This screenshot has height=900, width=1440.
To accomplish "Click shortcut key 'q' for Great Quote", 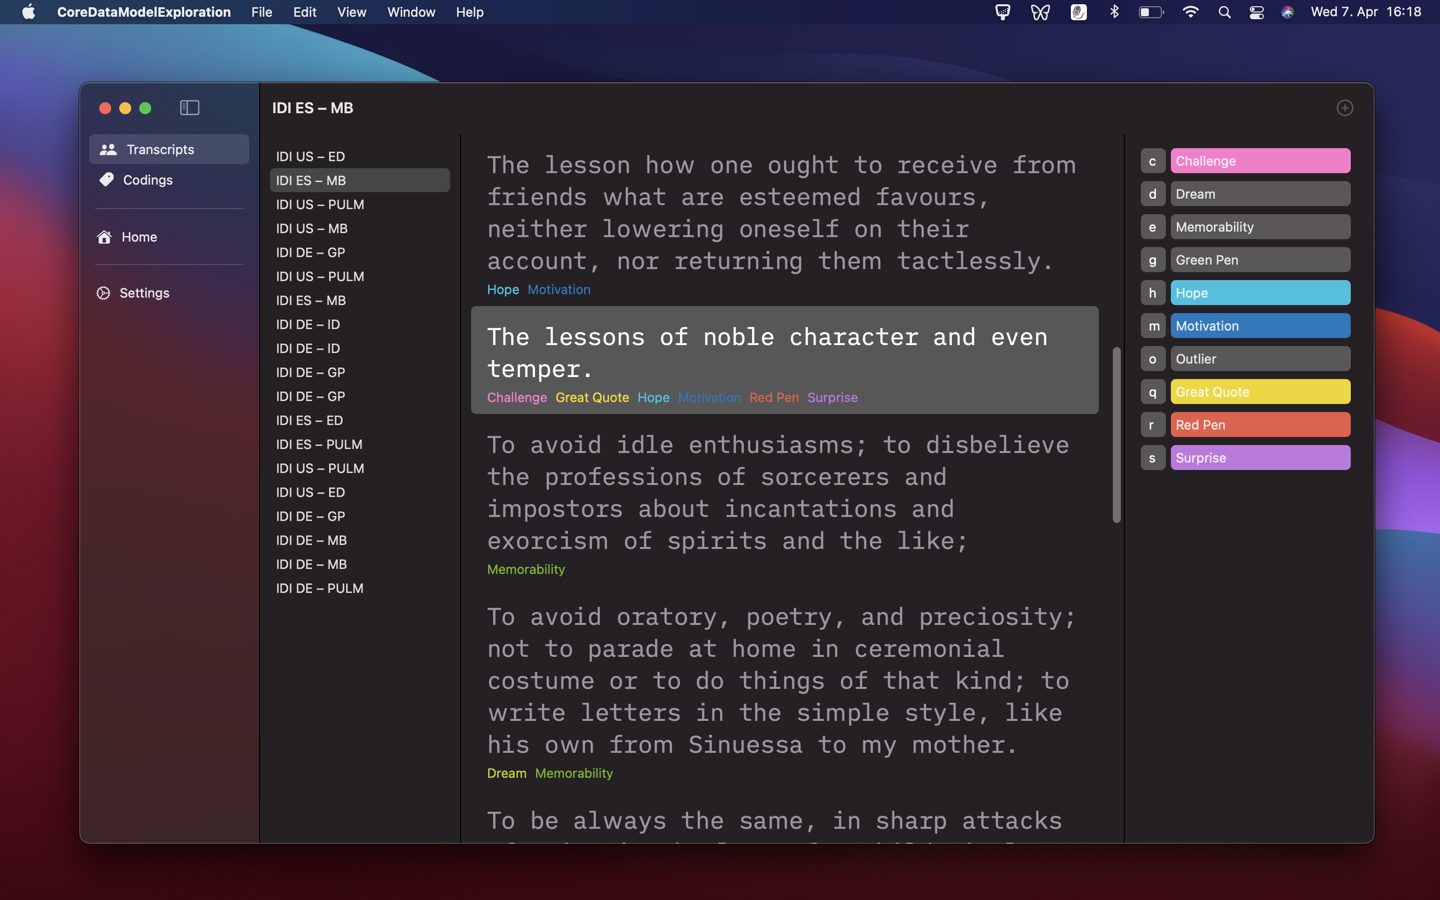I will click(x=1153, y=392).
